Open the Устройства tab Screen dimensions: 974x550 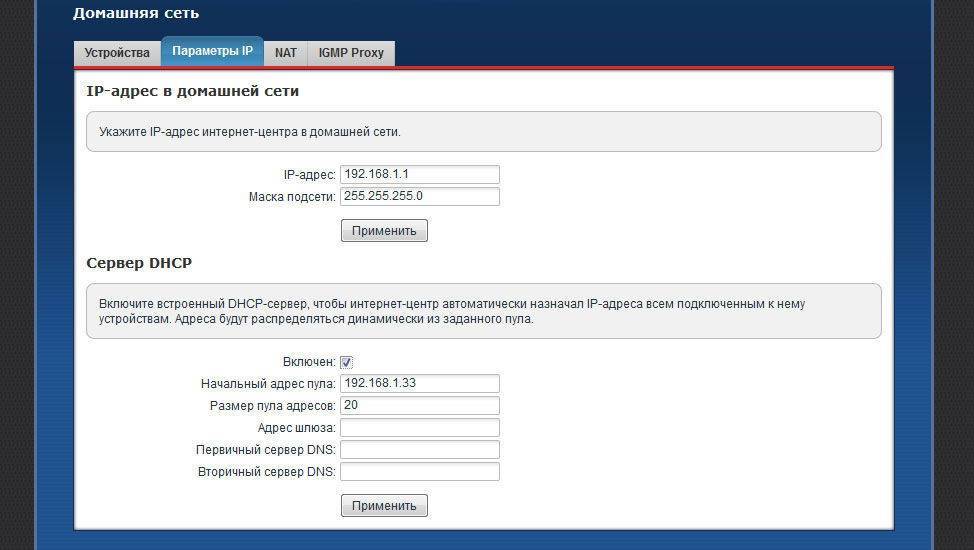(x=117, y=53)
